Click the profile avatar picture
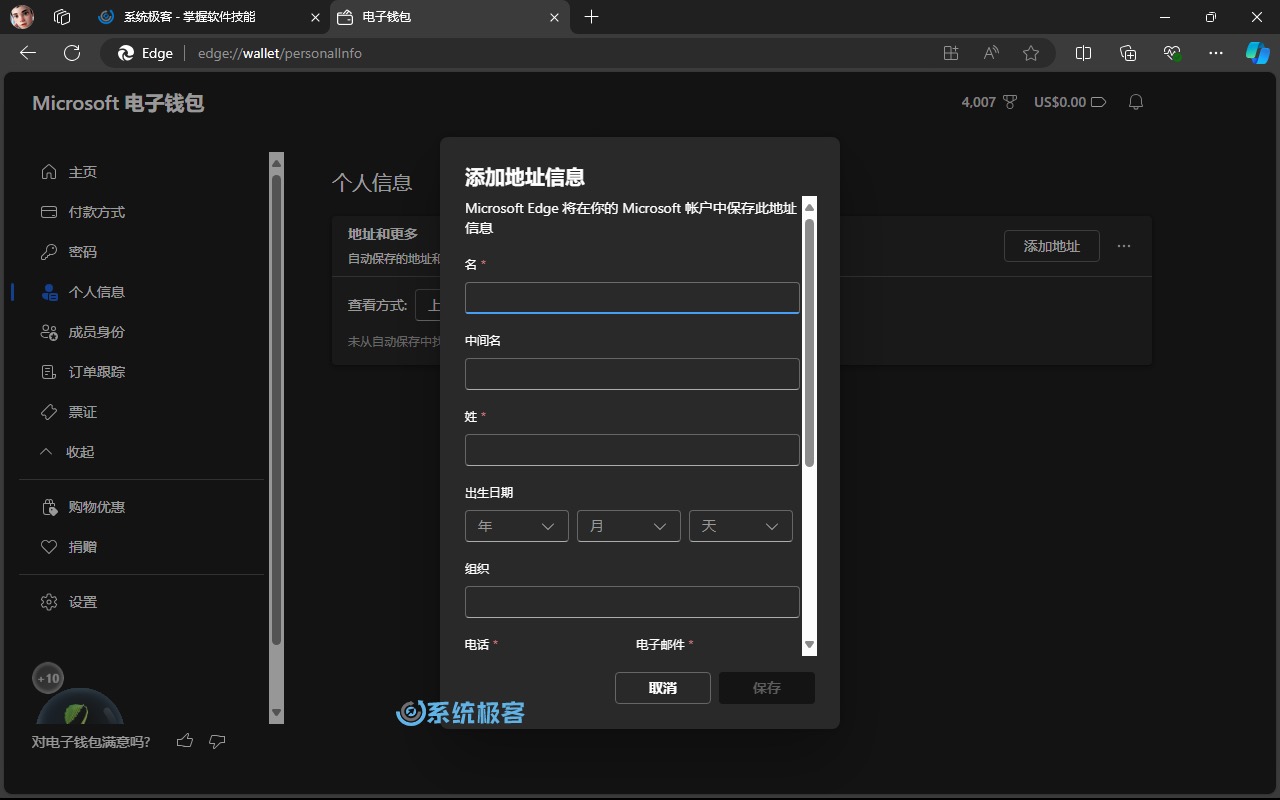 [22, 17]
